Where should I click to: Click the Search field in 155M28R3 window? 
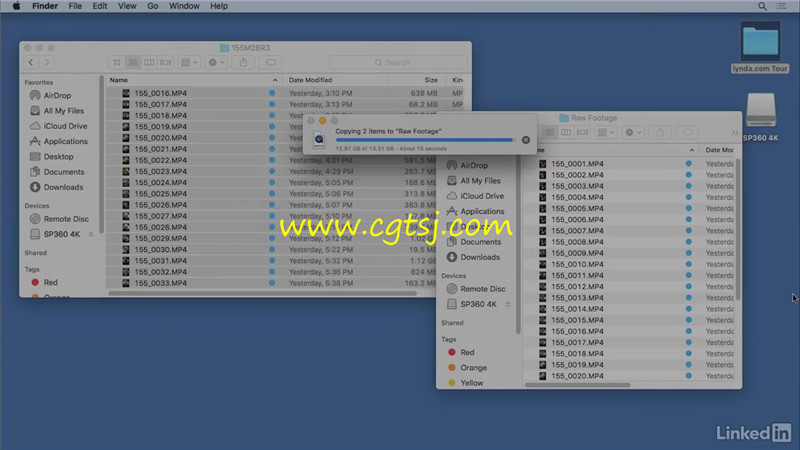pyautogui.click(x=398, y=62)
